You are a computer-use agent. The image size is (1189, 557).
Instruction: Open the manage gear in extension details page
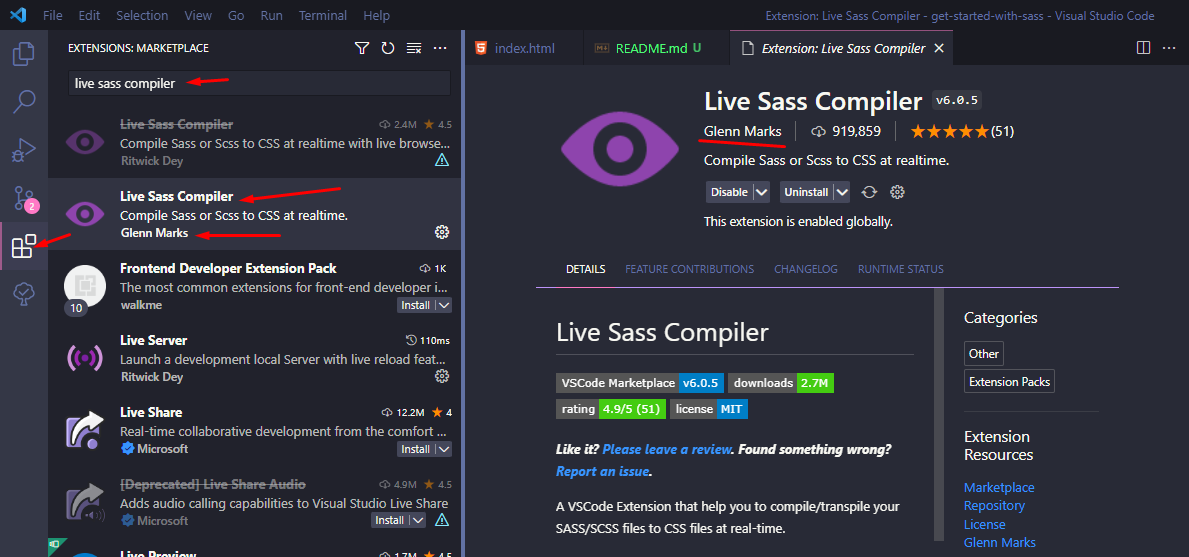[x=897, y=192]
